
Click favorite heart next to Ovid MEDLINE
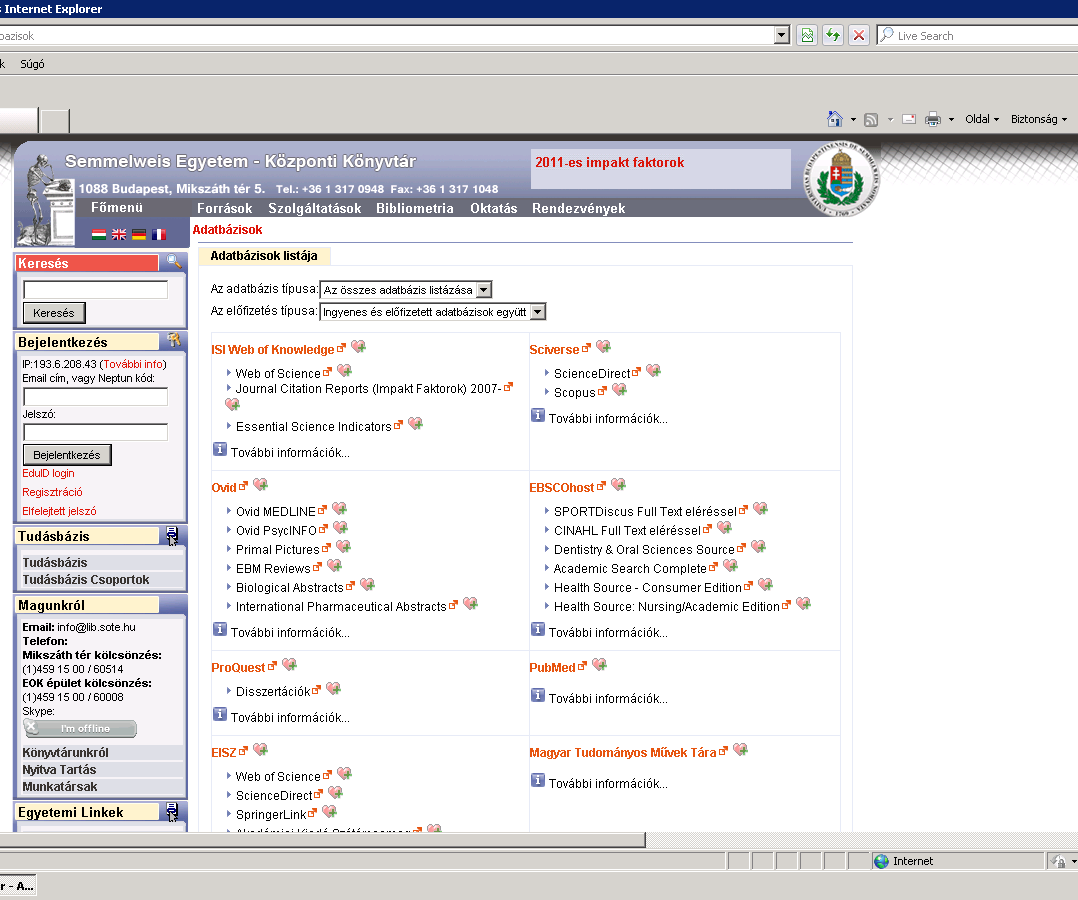(x=339, y=509)
